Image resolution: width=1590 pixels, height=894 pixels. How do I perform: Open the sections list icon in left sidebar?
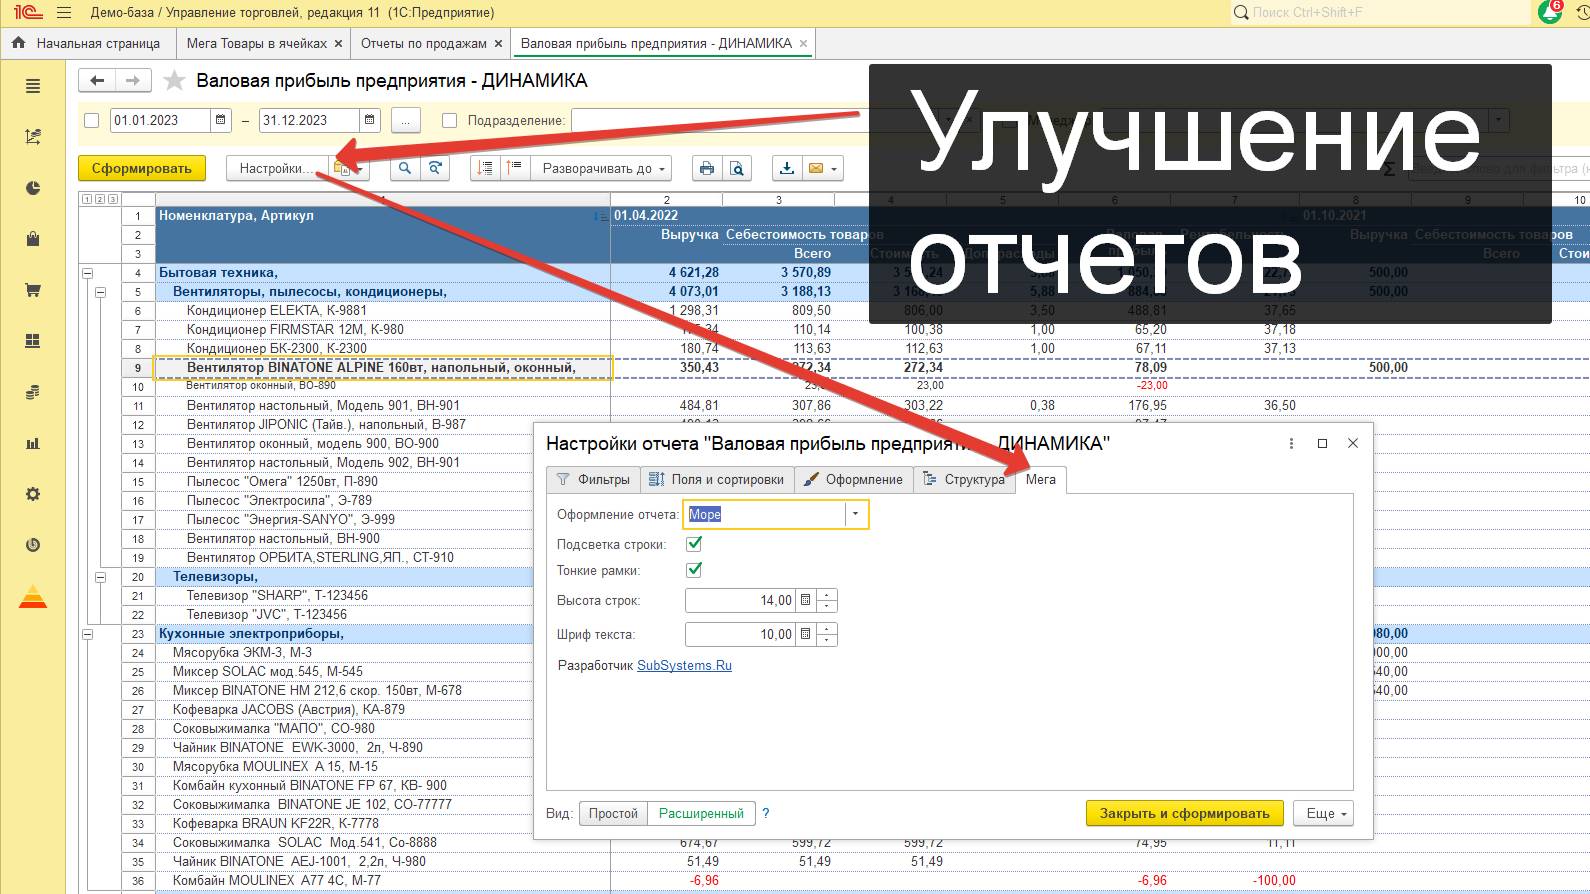click(33, 87)
